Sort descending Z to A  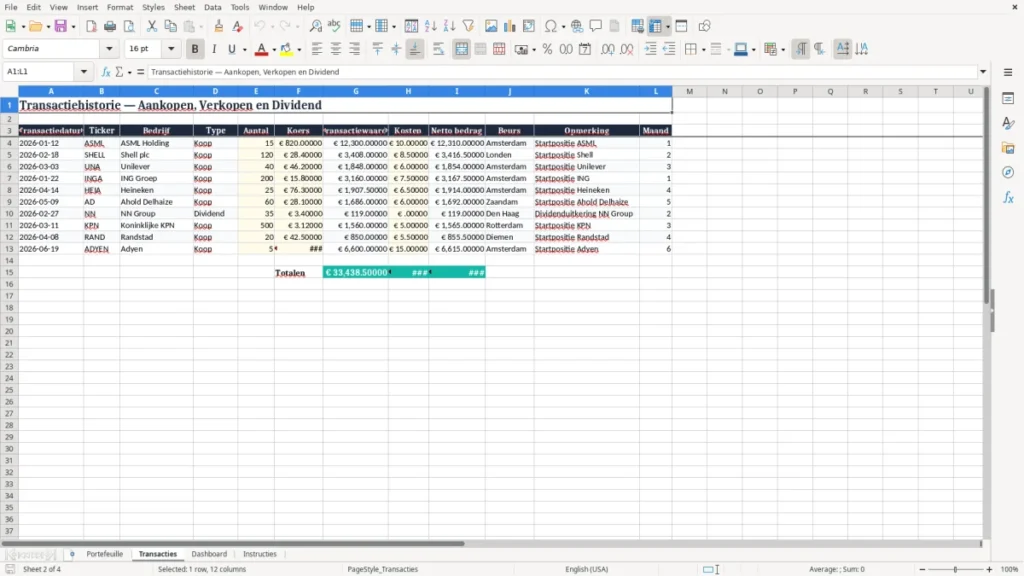pyautogui.click(x=449, y=26)
